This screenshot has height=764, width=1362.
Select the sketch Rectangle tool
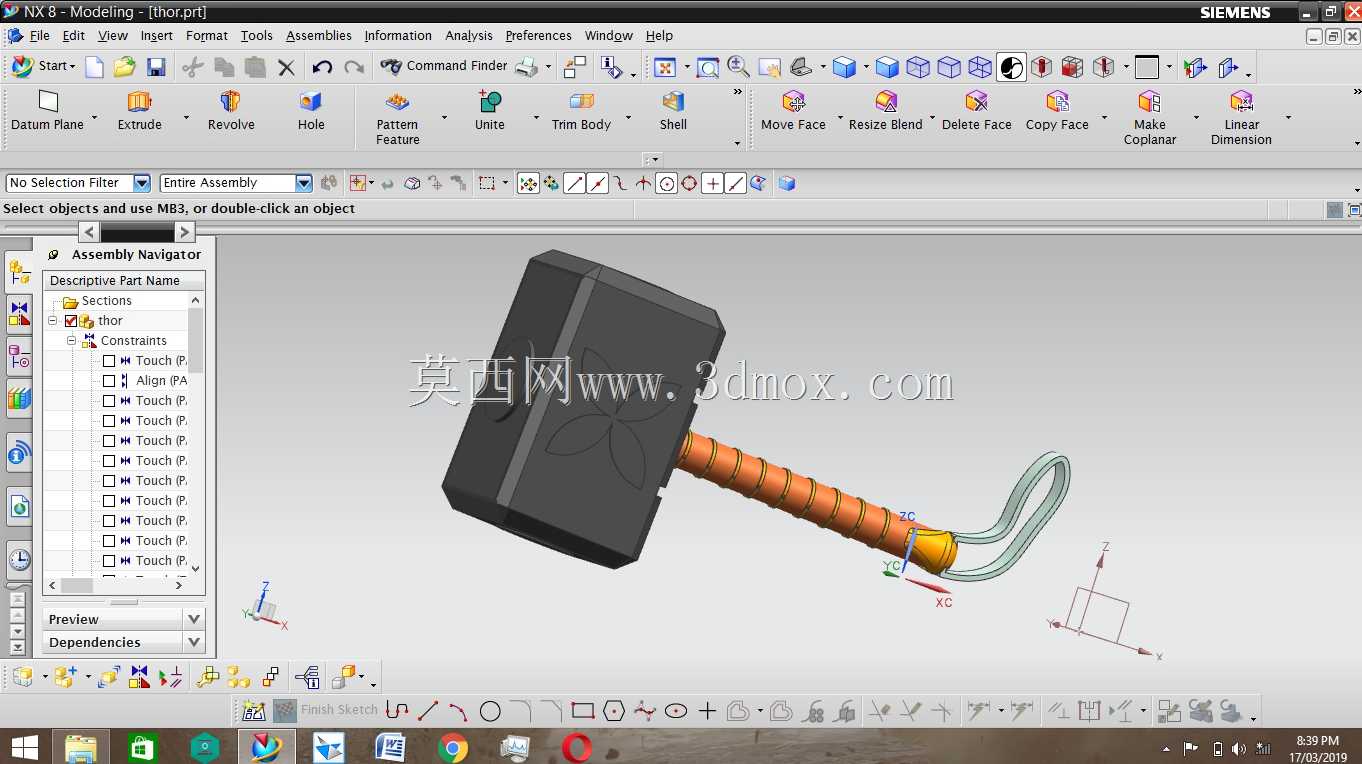pyautogui.click(x=583, y=711)
